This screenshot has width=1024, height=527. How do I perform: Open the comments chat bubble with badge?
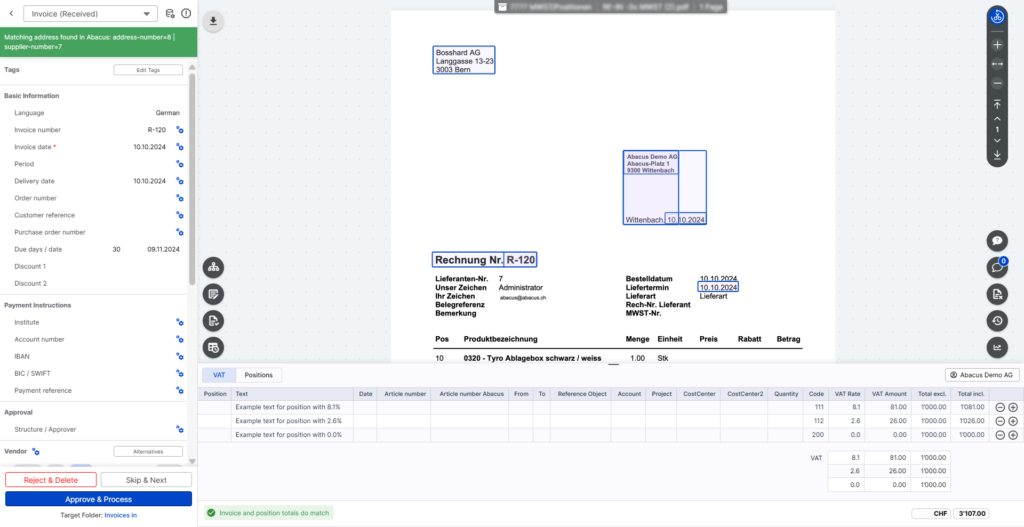coord(997,267)
